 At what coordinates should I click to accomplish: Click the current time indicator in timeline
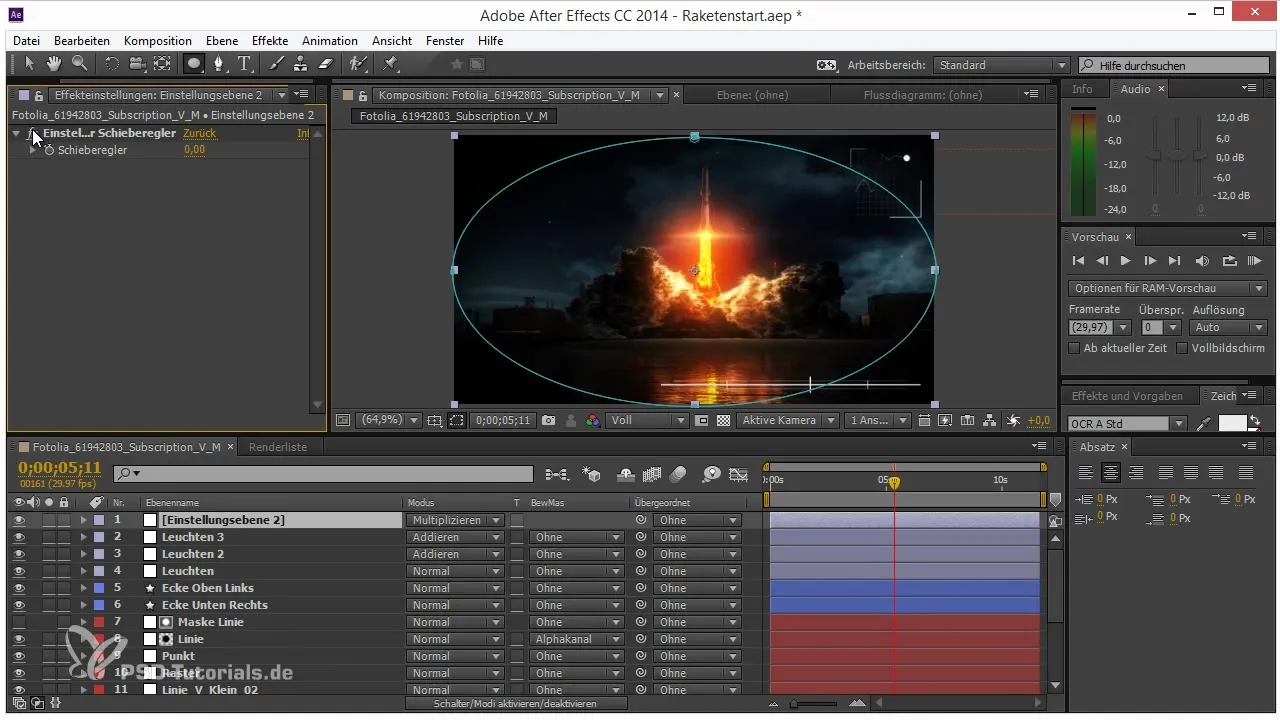click(x=894, y=482)
